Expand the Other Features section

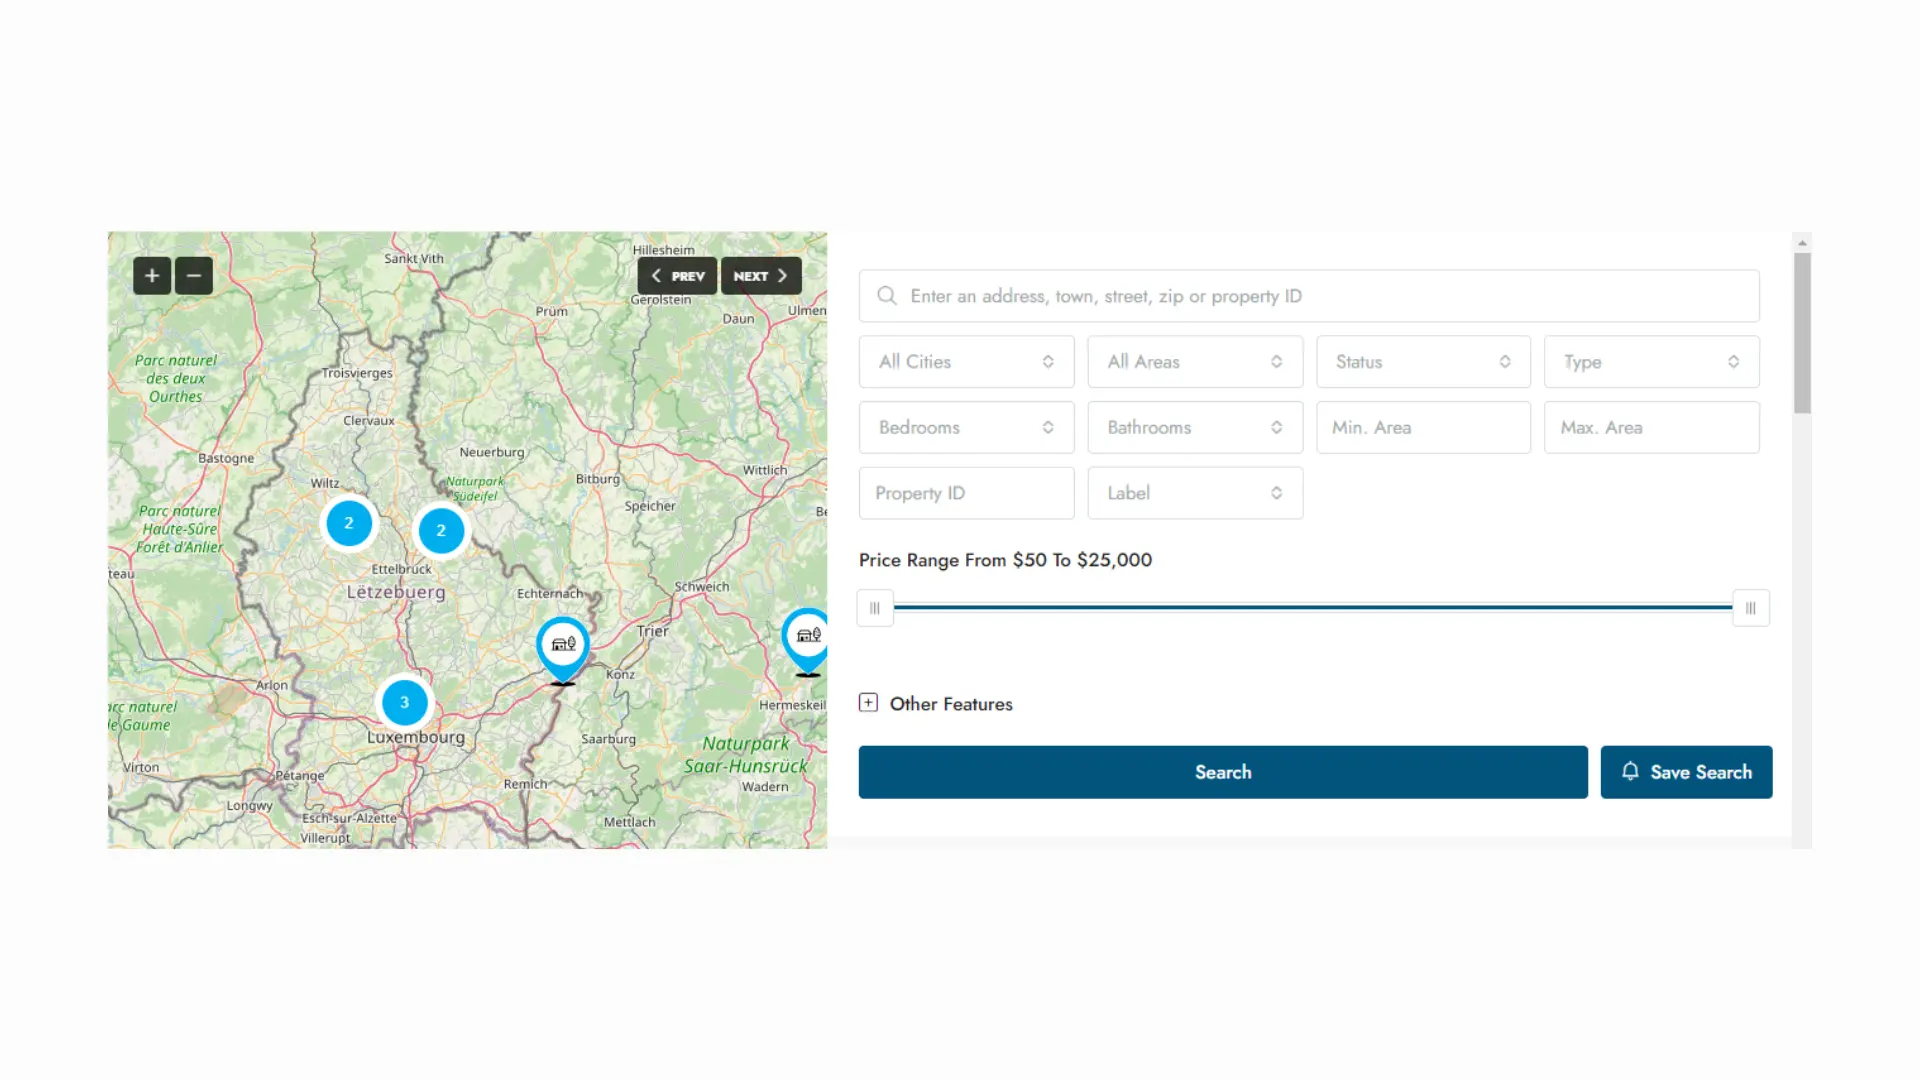point(868,703)
